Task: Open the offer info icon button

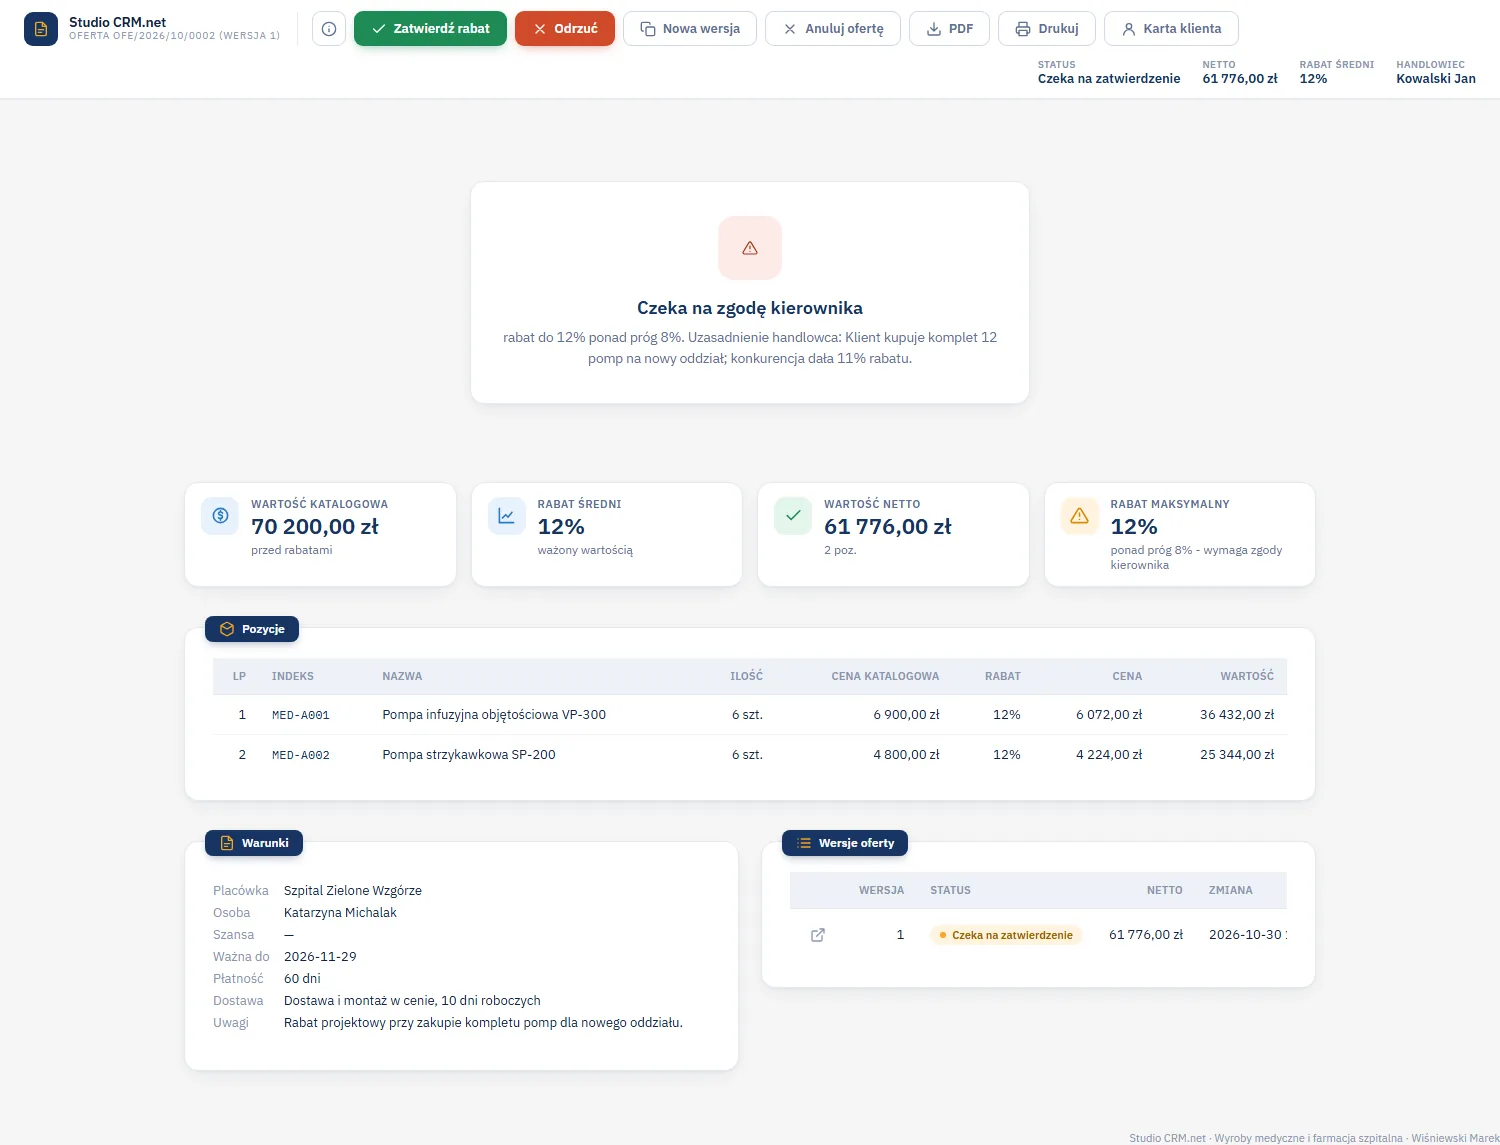Action: point(329,29)
